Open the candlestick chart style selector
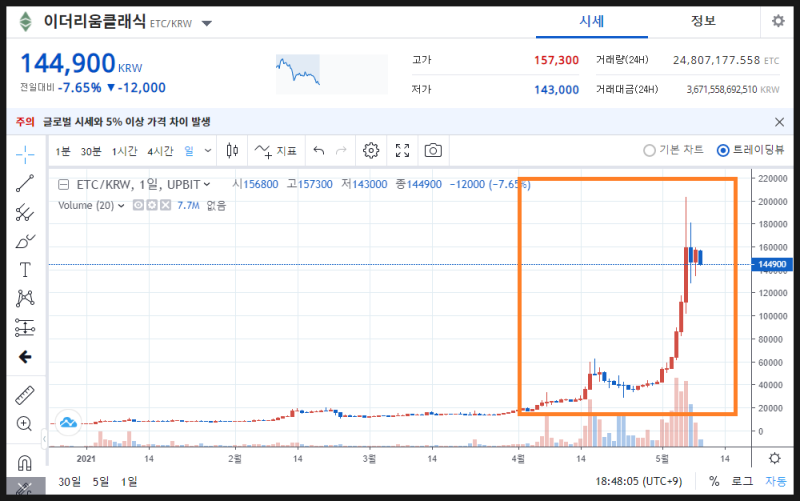The image size is (800, 501). (232, 151)
